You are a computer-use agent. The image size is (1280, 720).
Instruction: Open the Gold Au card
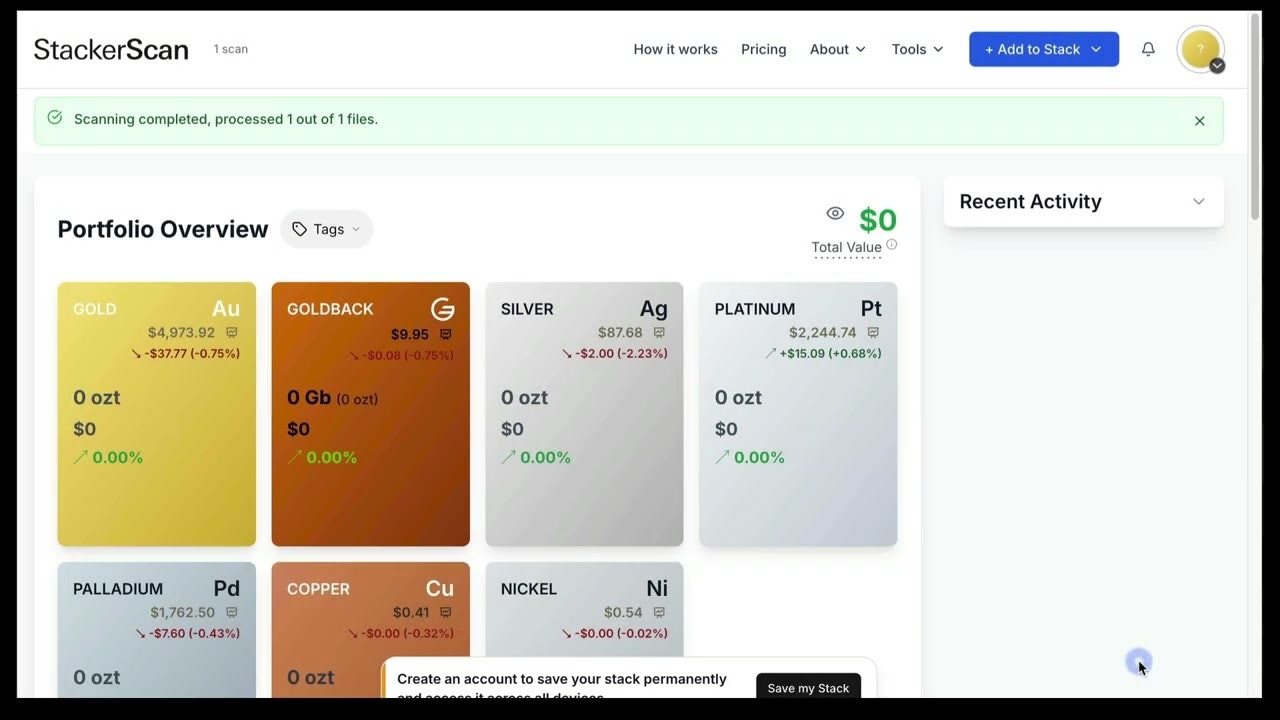coord(157,414)
